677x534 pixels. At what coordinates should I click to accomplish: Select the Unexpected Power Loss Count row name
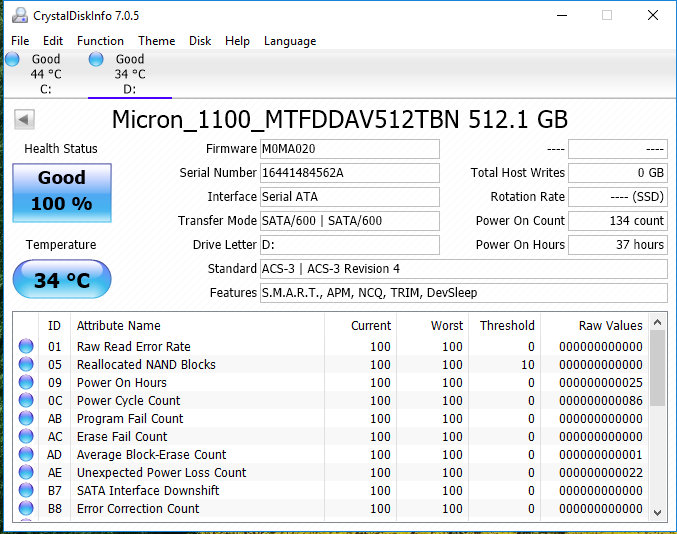coord(161,472)
